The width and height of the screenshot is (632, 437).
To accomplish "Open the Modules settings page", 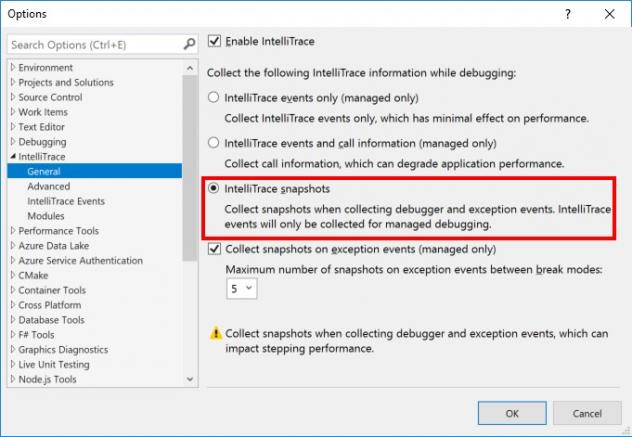I will [46, 216].
